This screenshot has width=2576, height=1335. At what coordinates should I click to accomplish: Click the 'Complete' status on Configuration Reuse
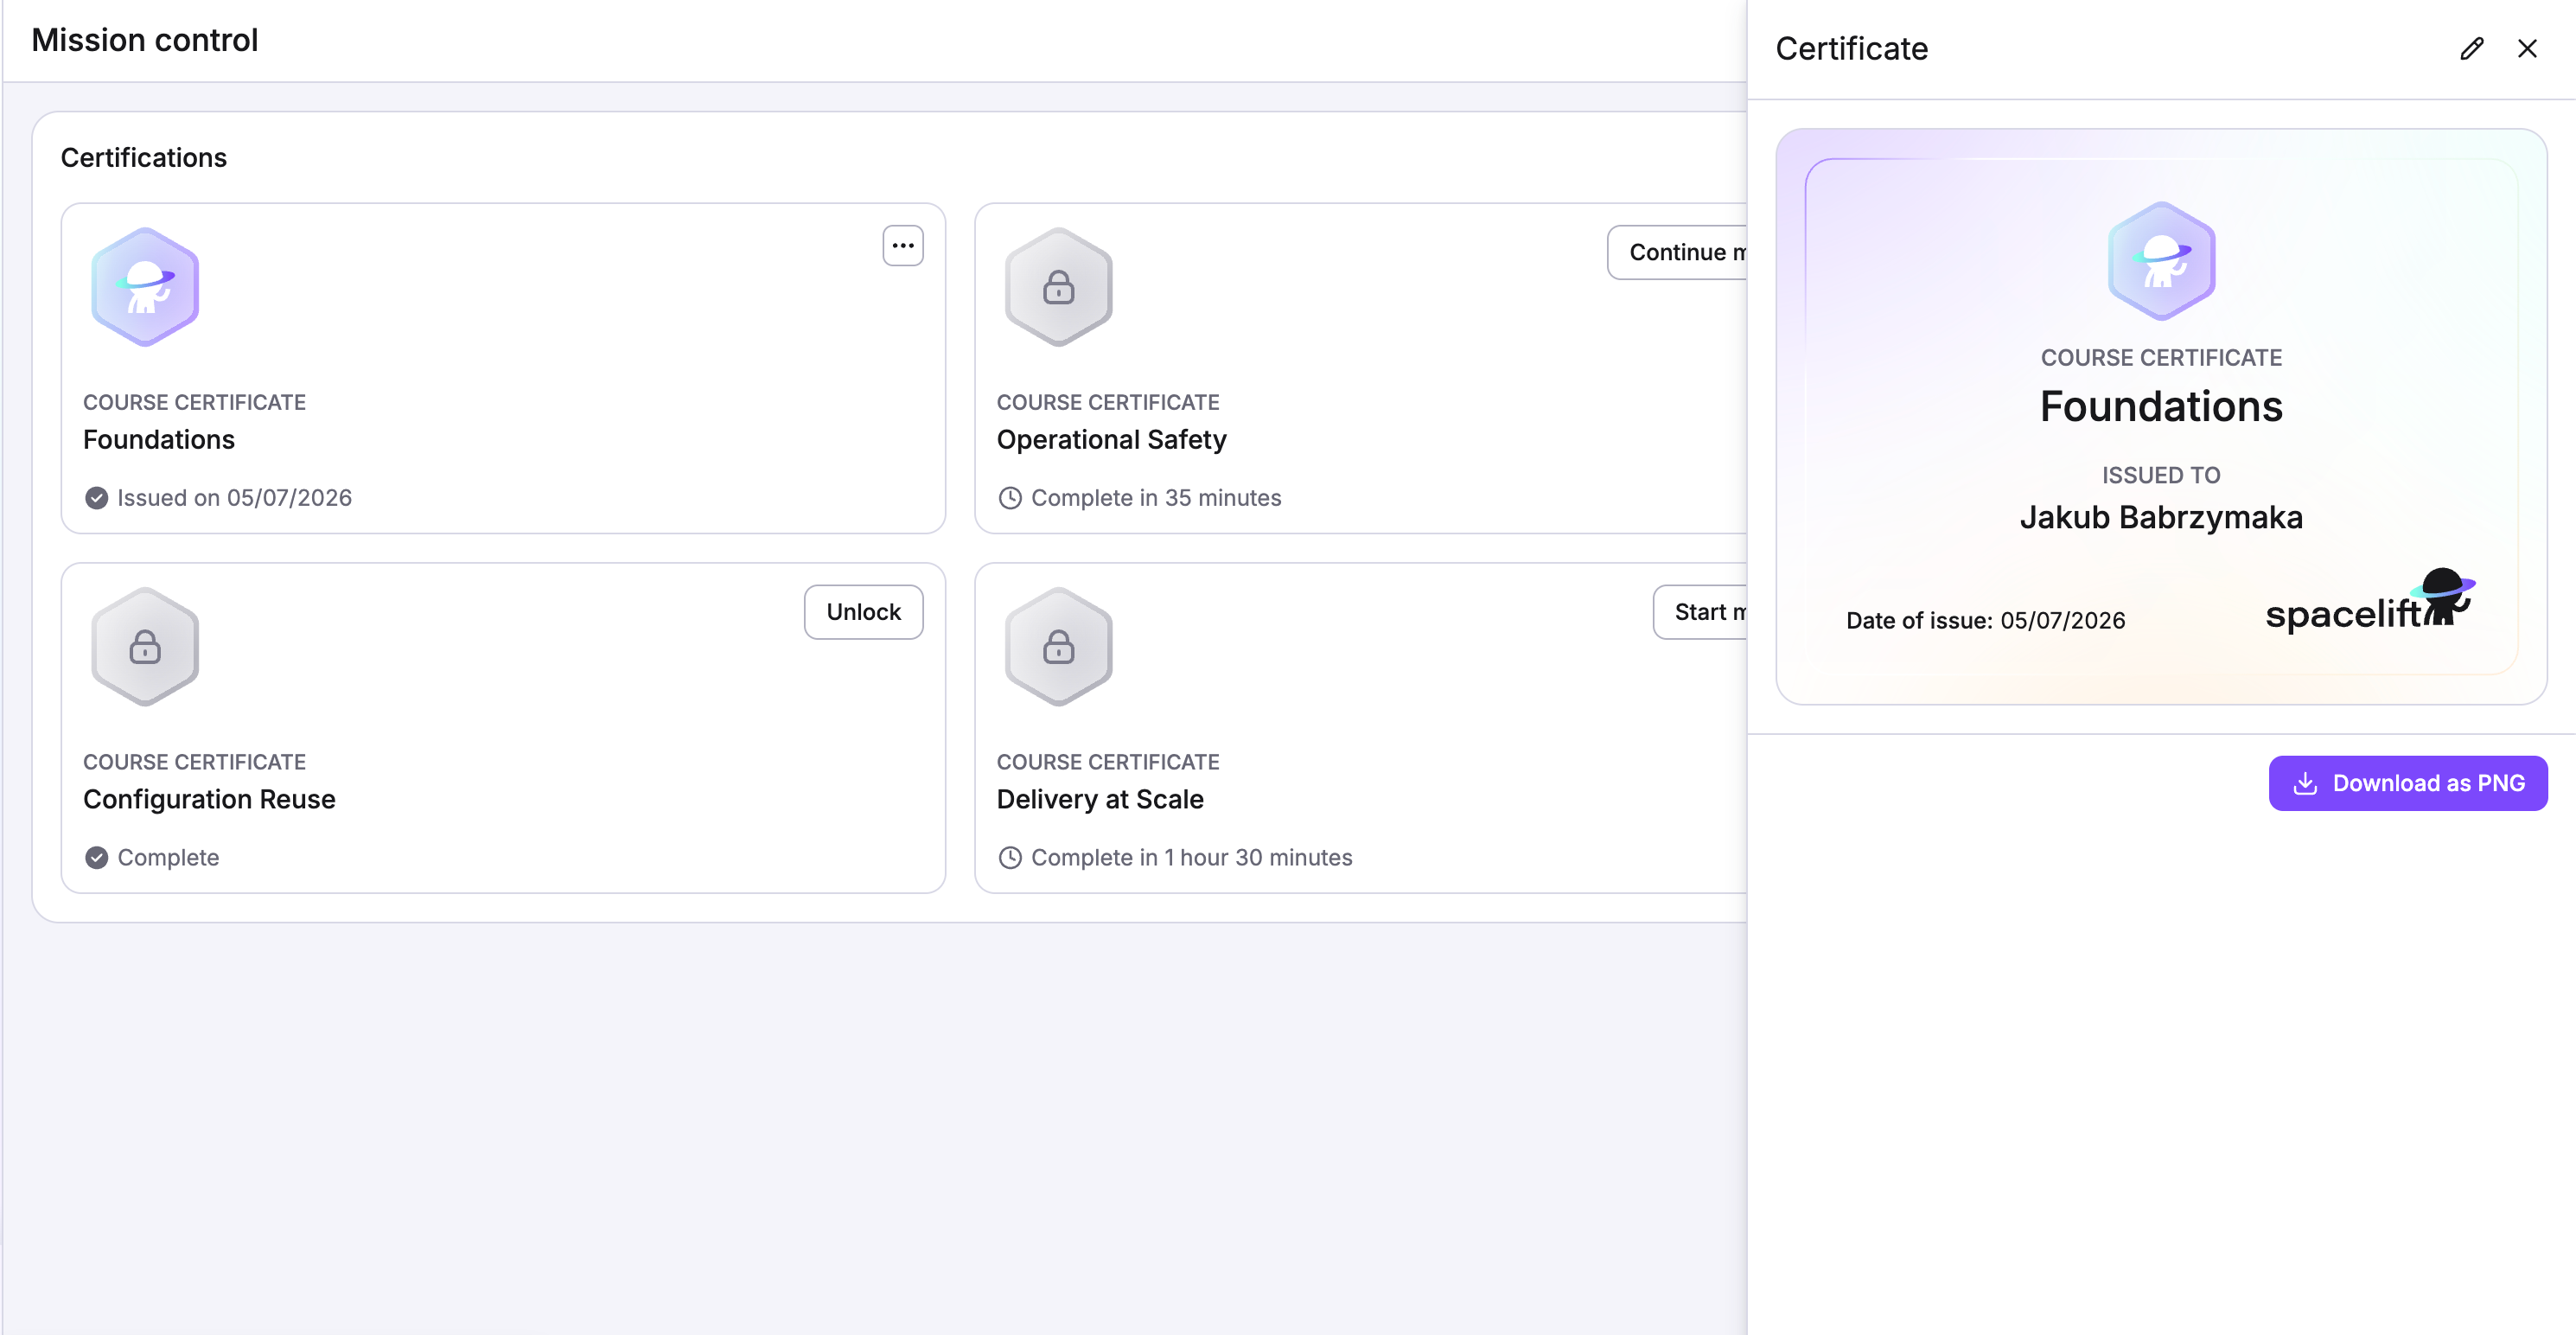tap(168, 858)
